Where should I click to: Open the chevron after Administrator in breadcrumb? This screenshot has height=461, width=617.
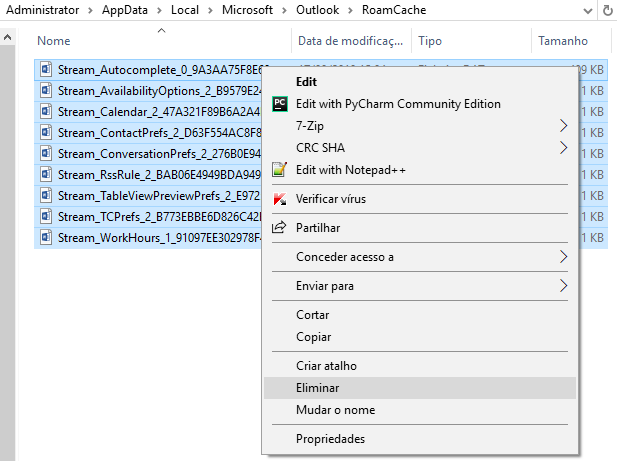click(91, 10)
